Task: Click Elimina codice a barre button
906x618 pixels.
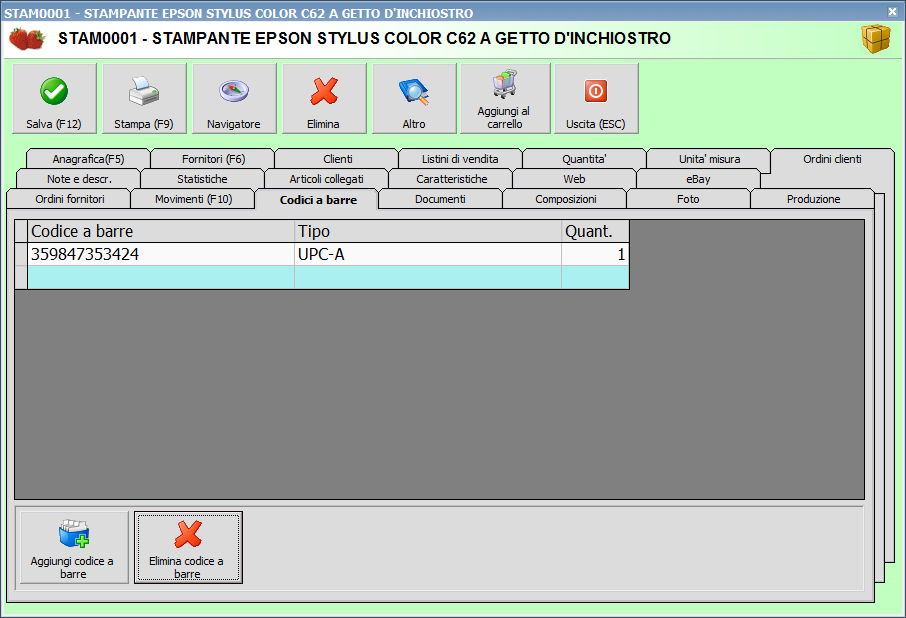Action: (x=188, y=547)
